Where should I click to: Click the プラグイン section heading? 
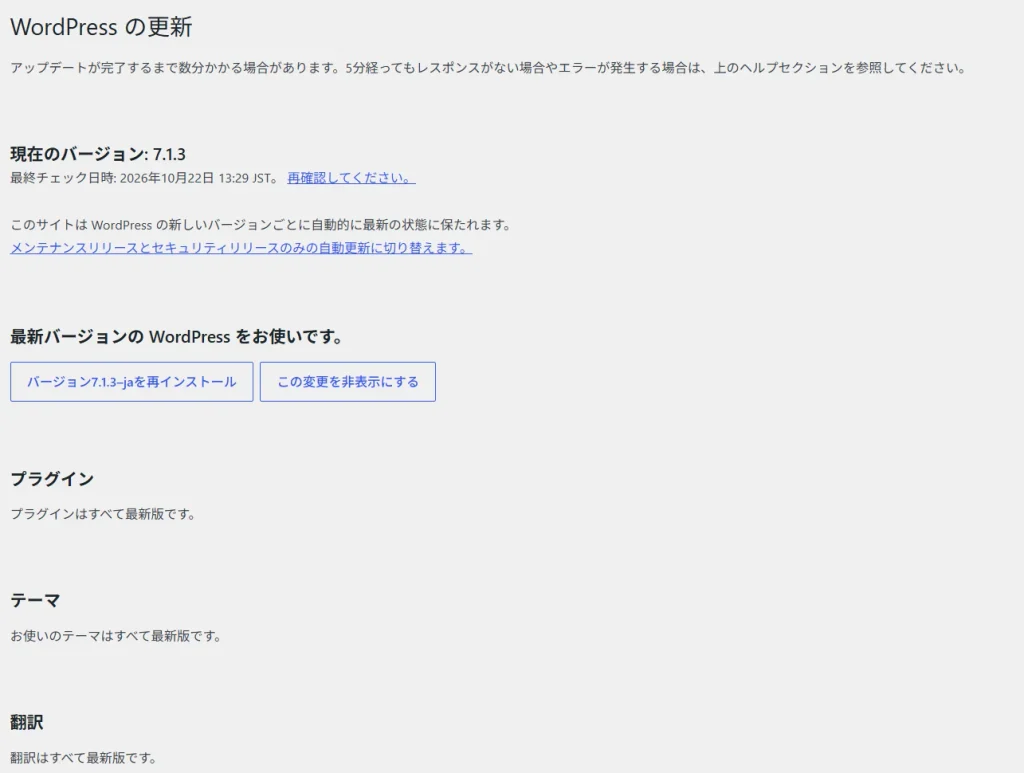tap(52, 479)
